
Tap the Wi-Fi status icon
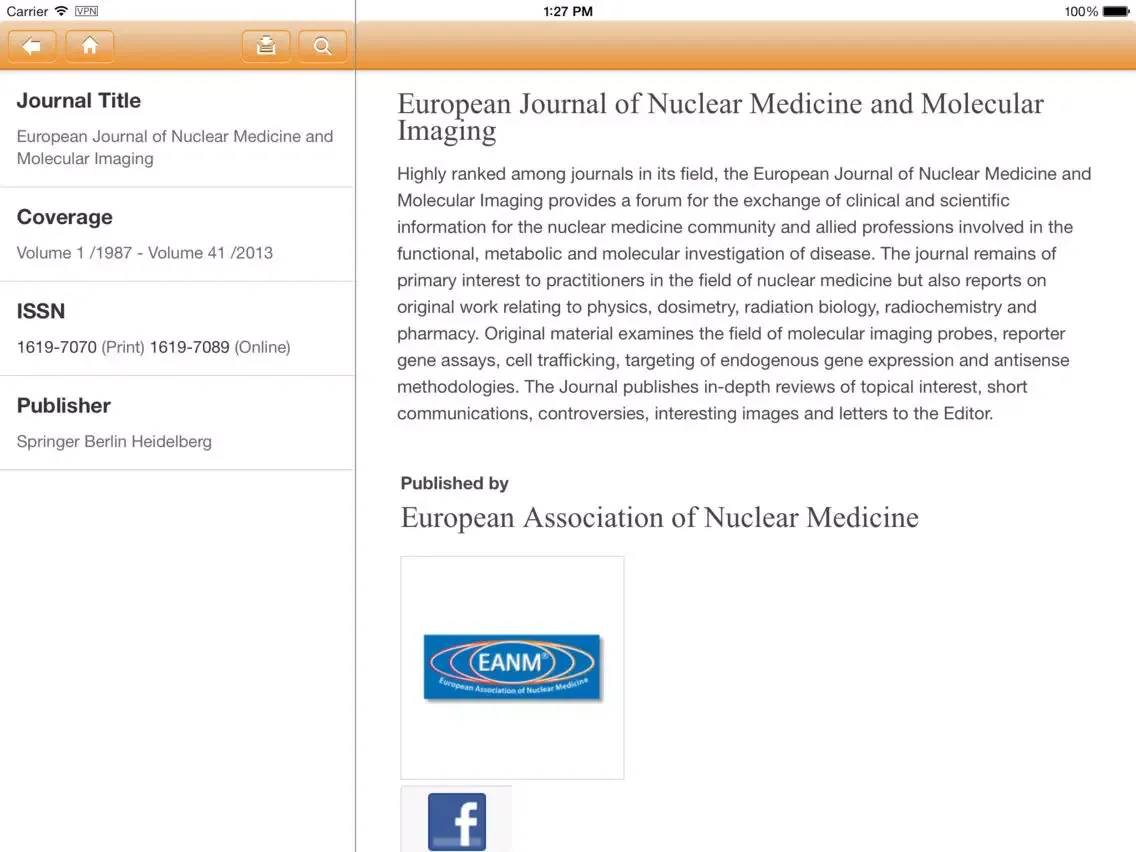click(x=62, y=11)
